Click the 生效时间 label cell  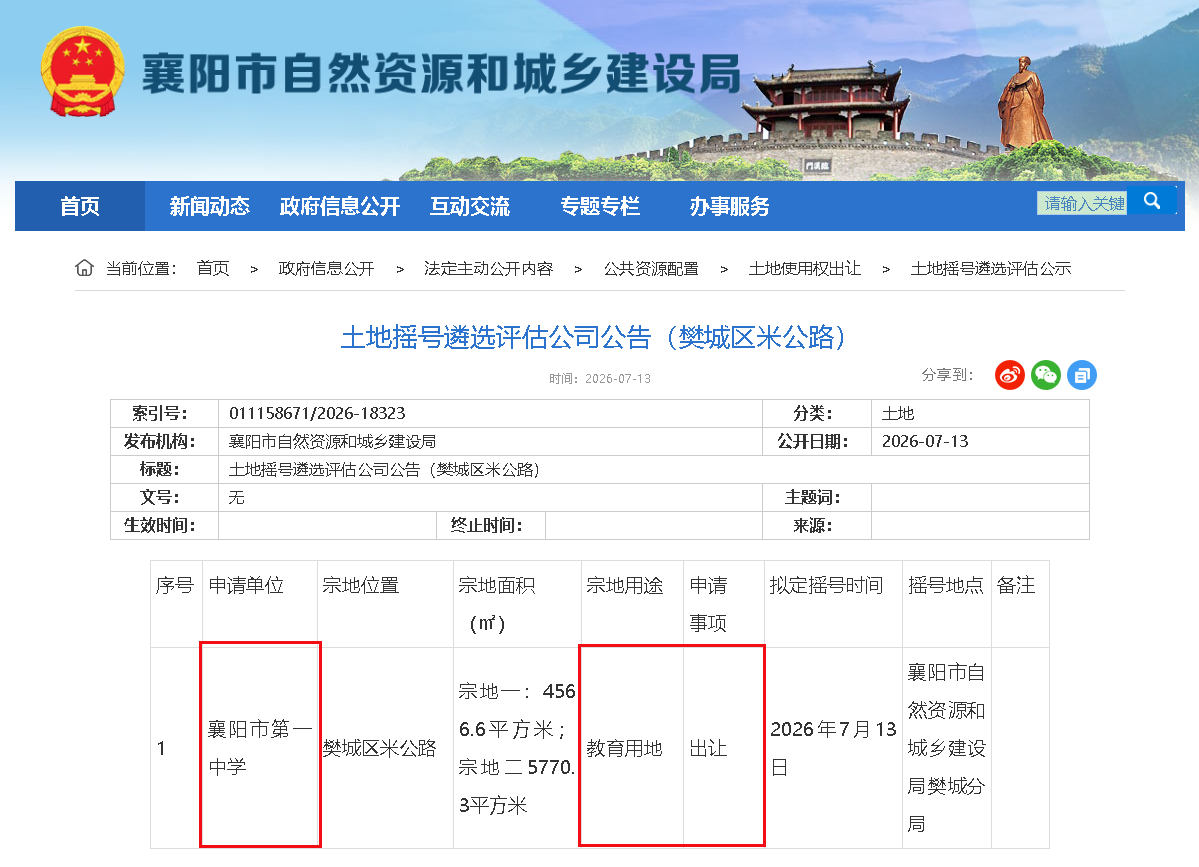[x=164, y=525]
